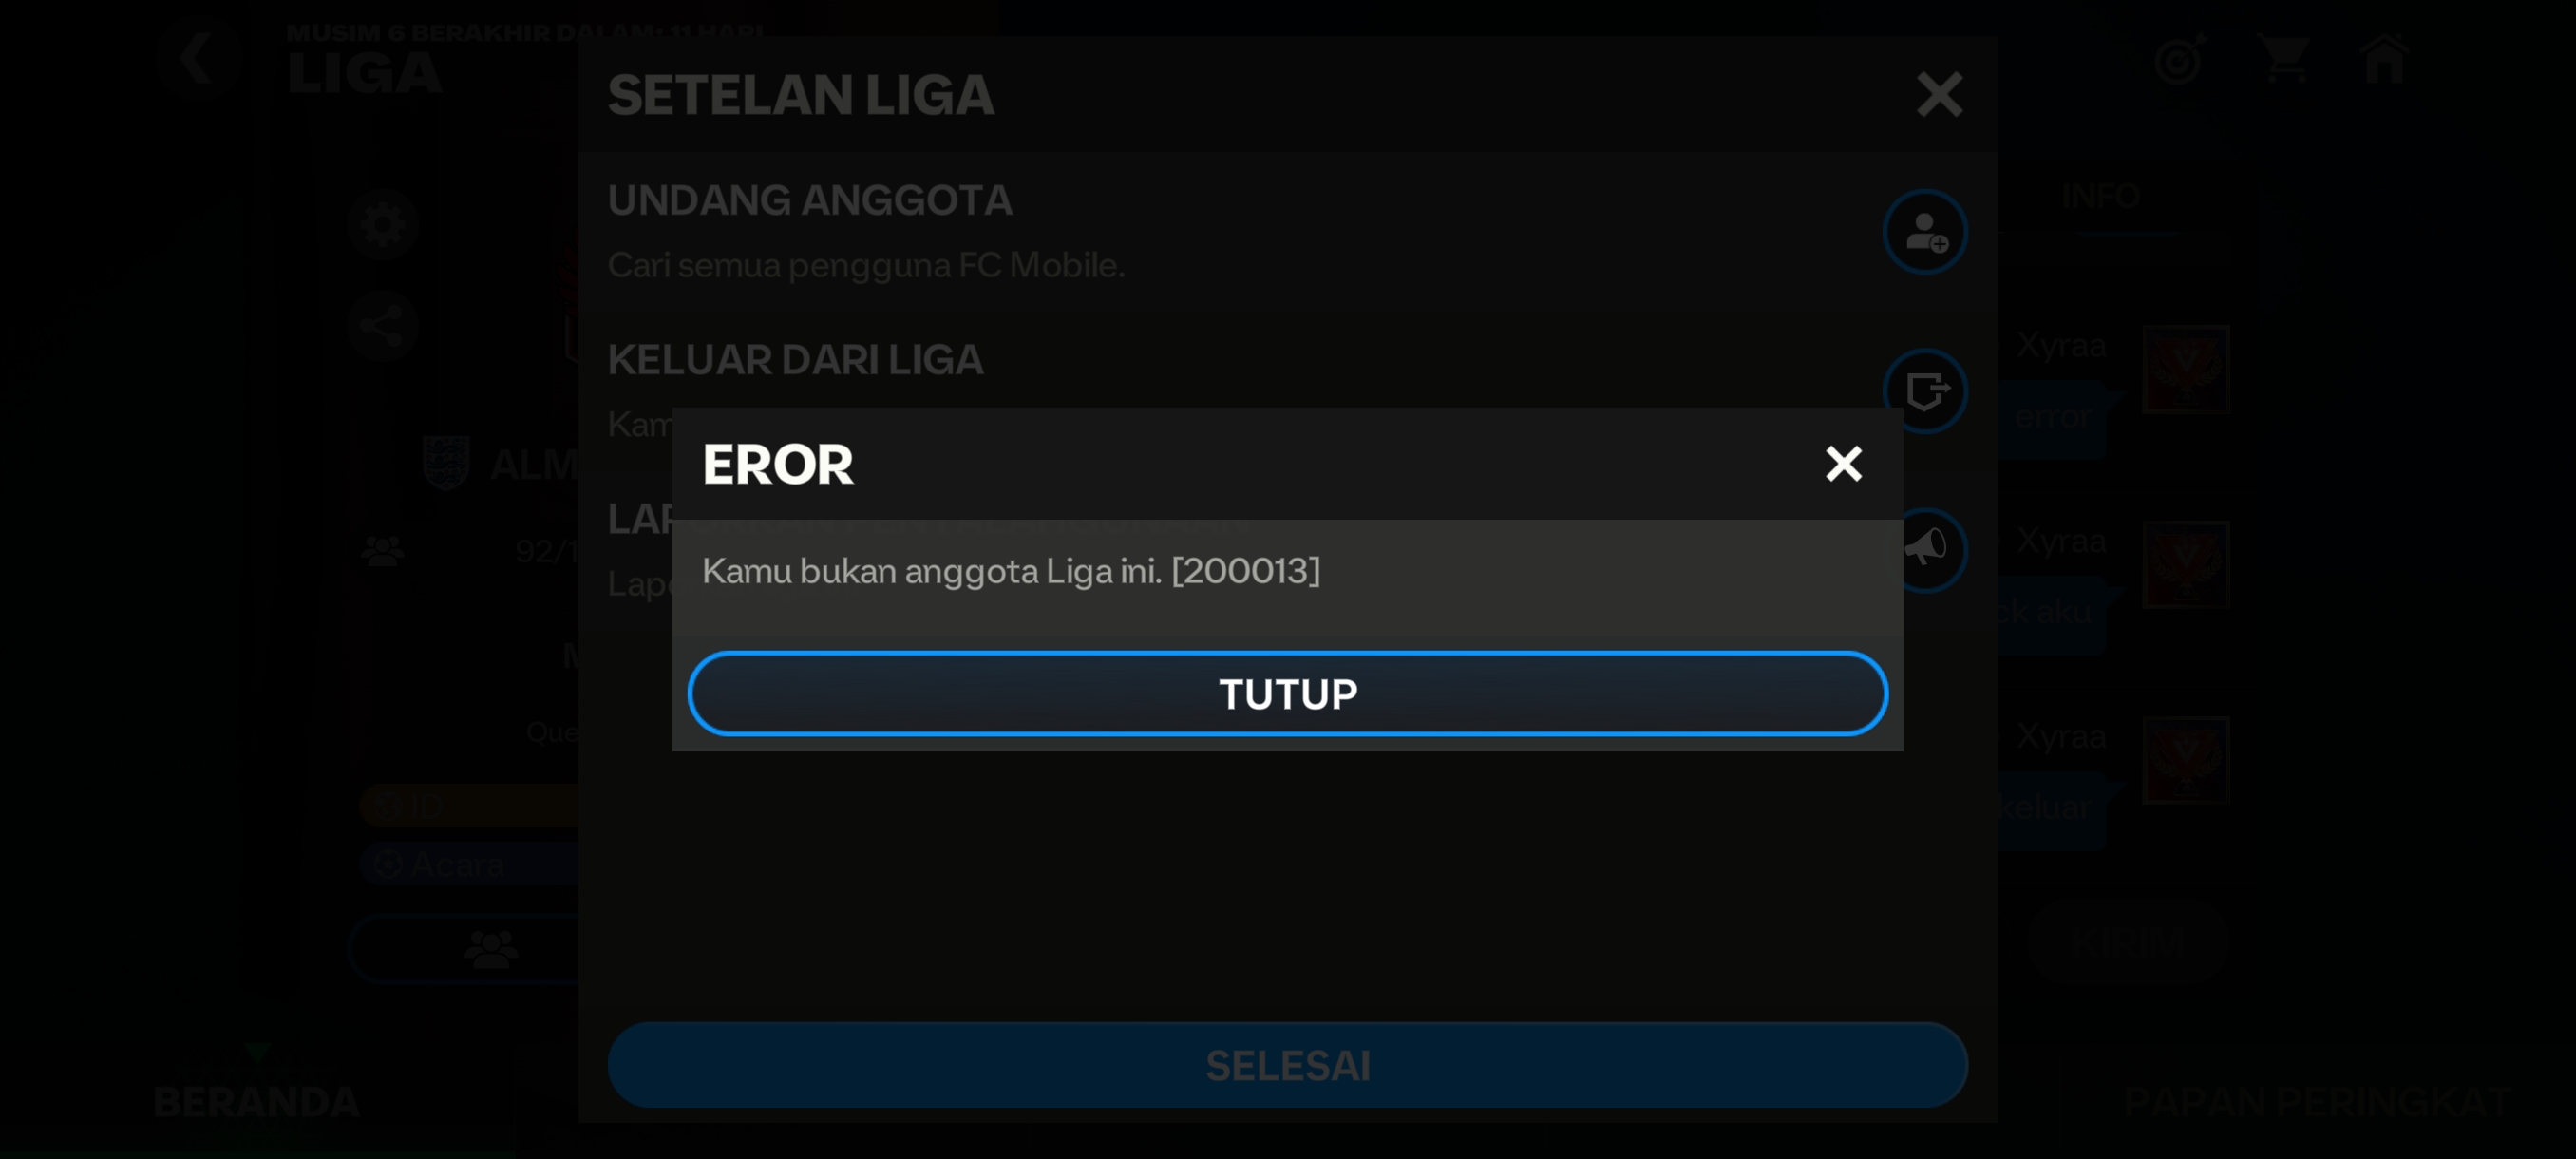
Task: Open the league settings gear icon
Action: click(x=383, y=223)
